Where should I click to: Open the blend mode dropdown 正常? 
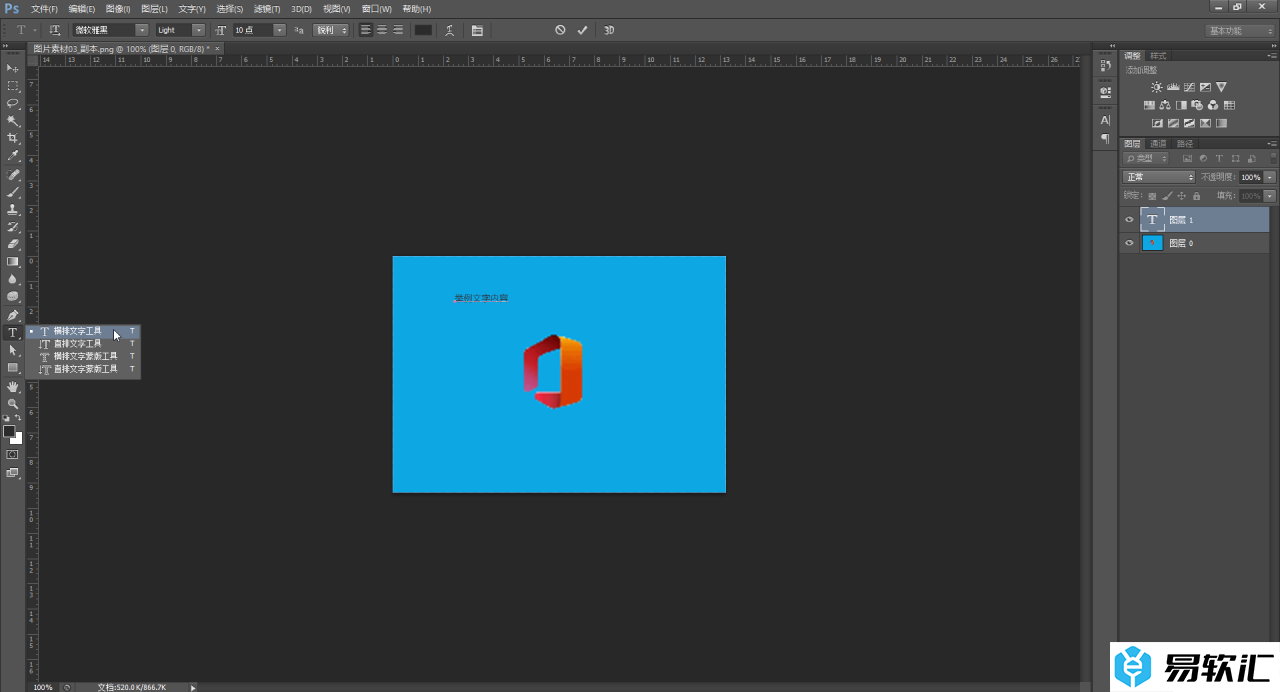tap(1159, 177)
